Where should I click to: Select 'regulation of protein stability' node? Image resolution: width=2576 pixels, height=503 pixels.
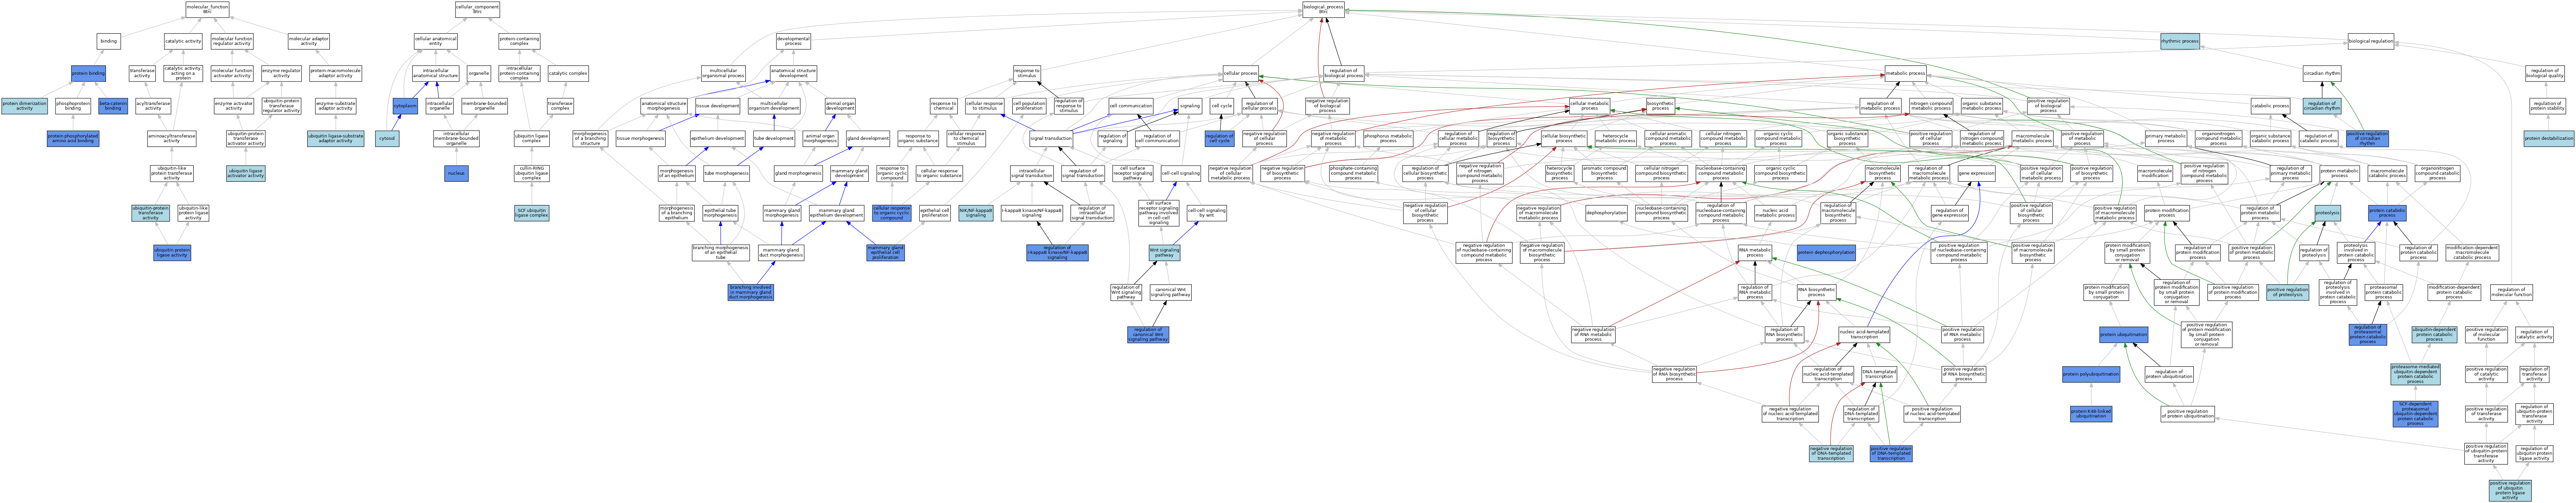pyautogui.click(x=2547, y=106)
